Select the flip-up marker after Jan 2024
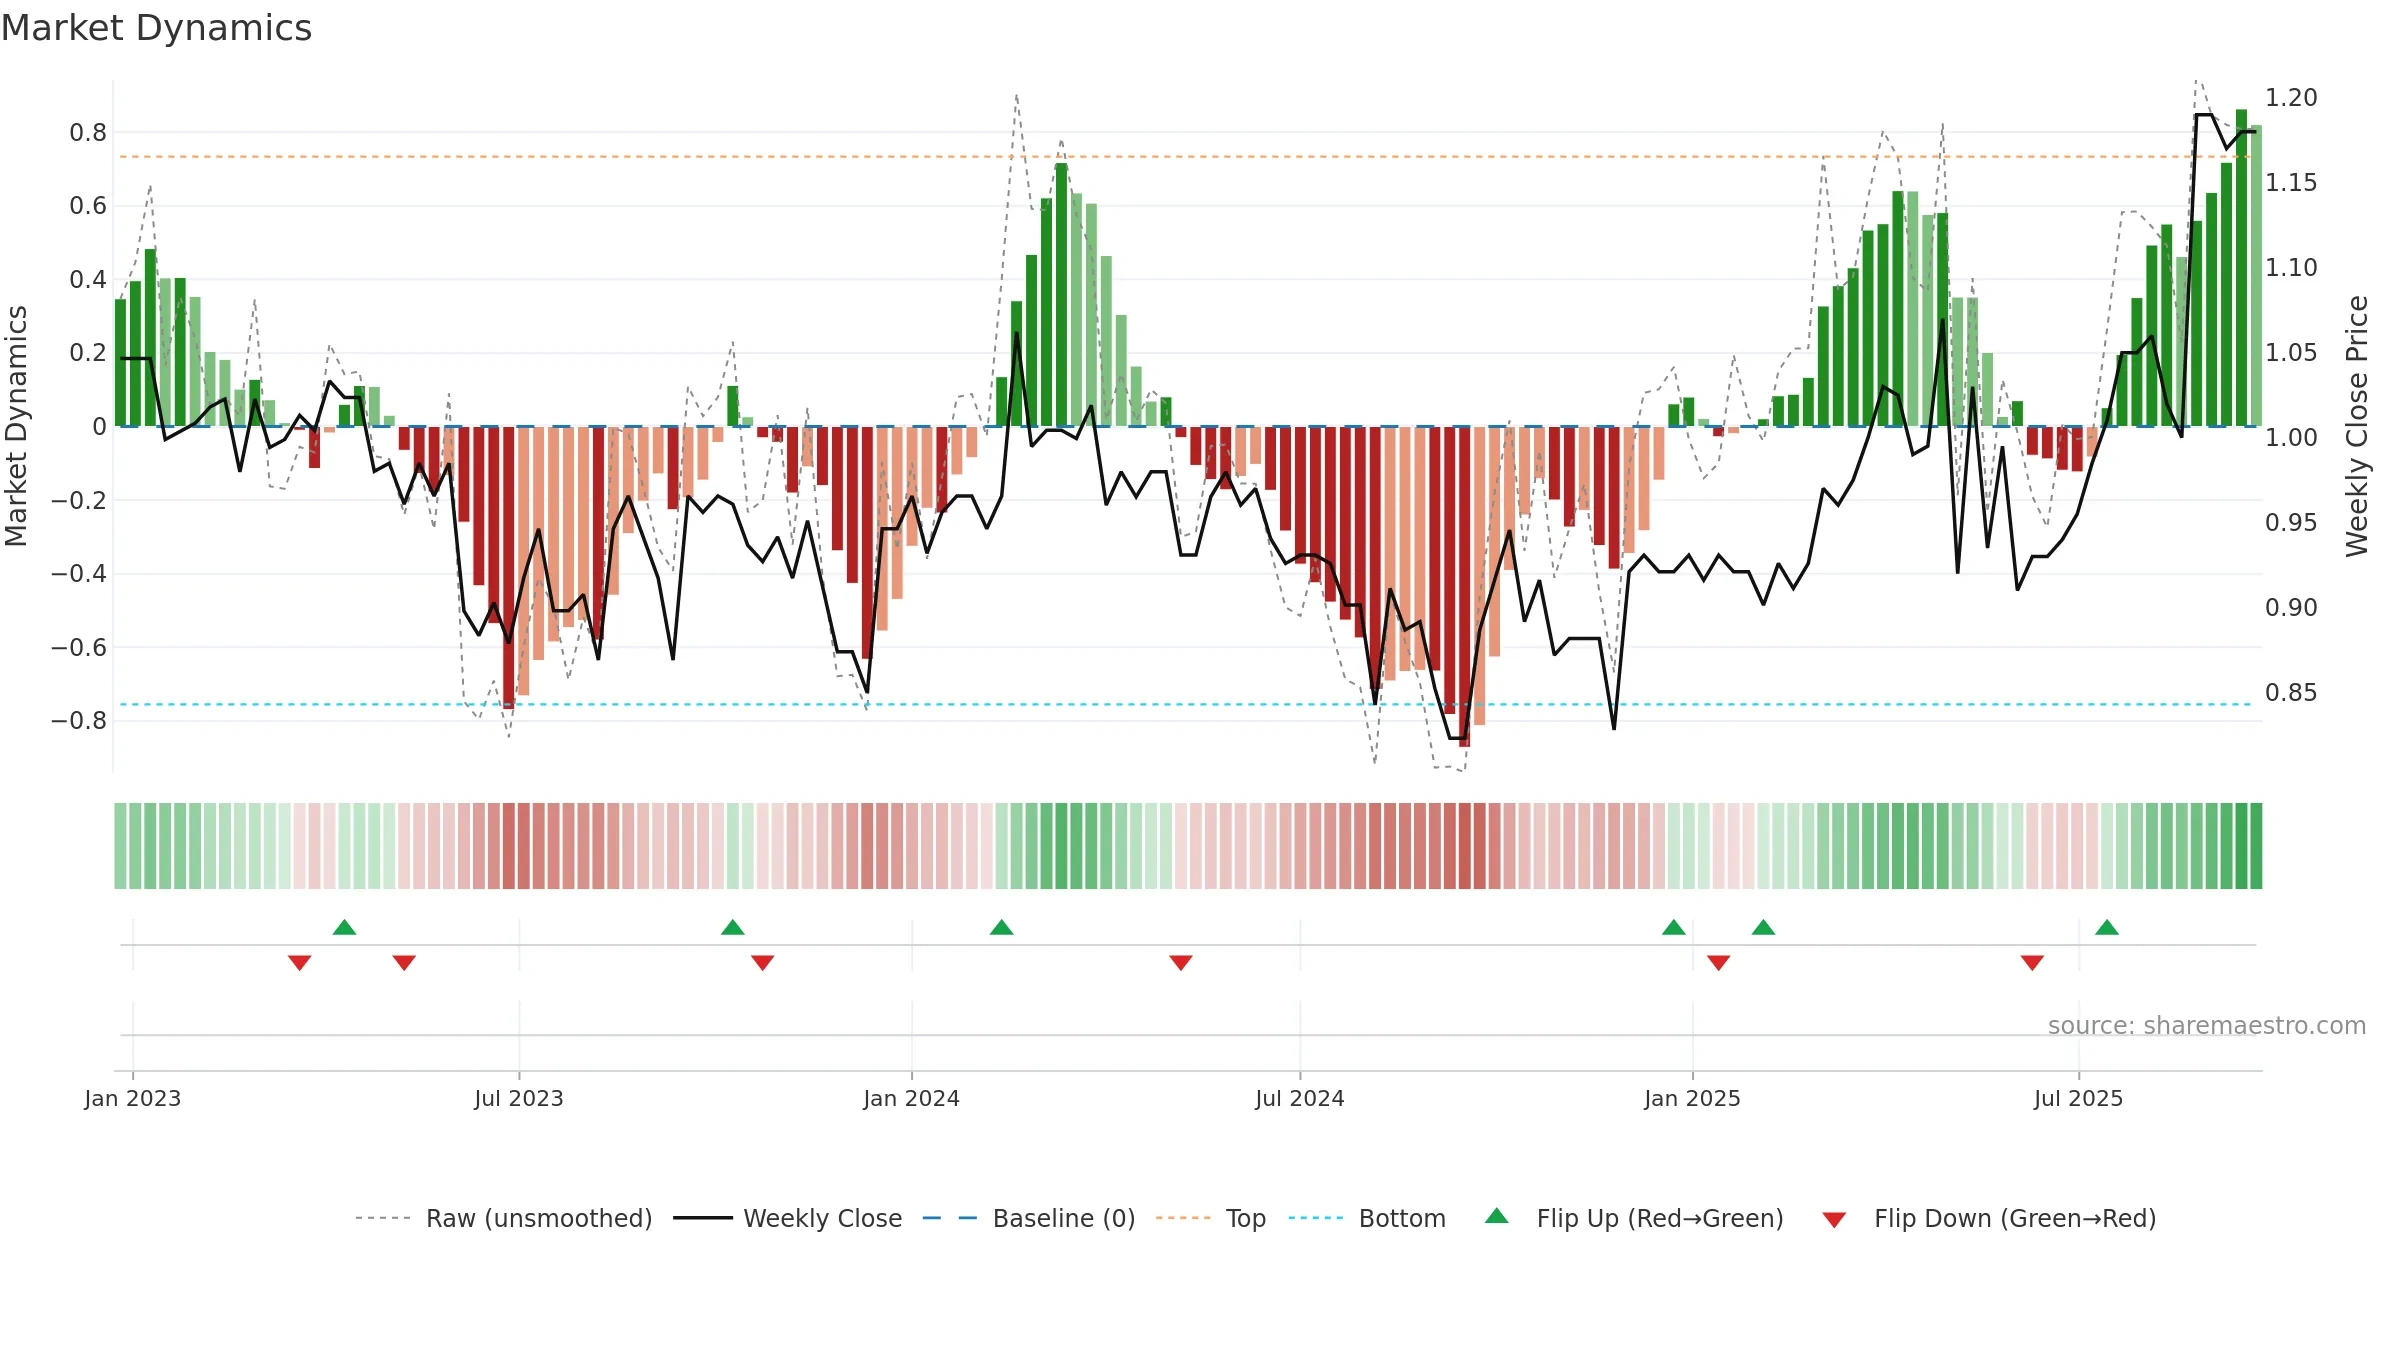The image size is (2400, 1350). pos(1002,927)
